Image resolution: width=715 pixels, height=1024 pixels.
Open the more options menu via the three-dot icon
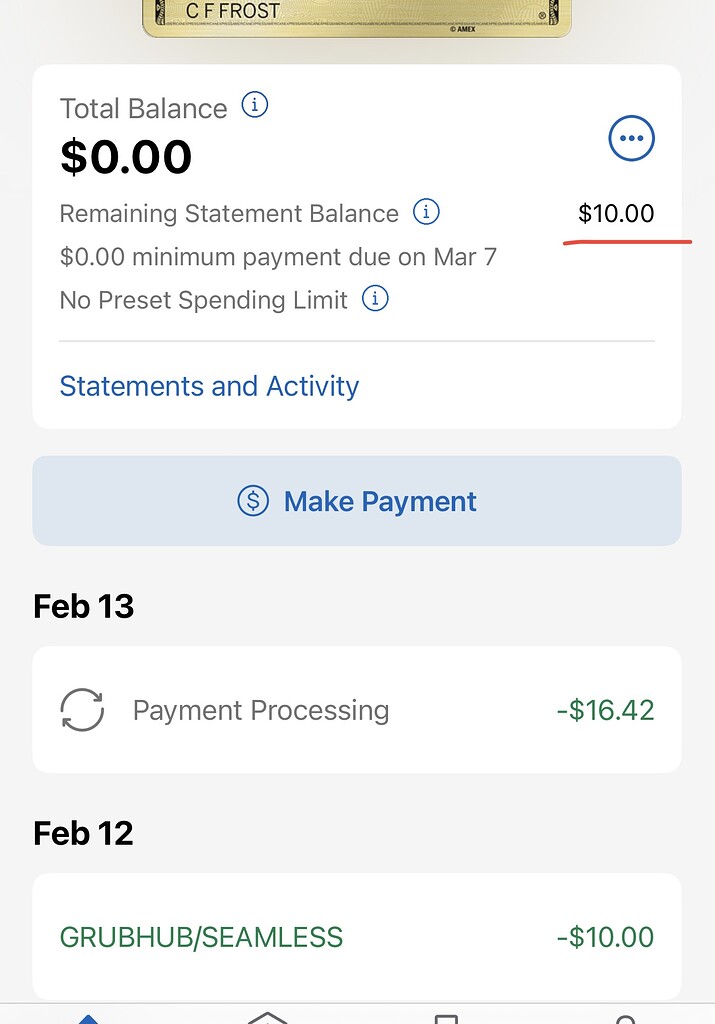631,138
